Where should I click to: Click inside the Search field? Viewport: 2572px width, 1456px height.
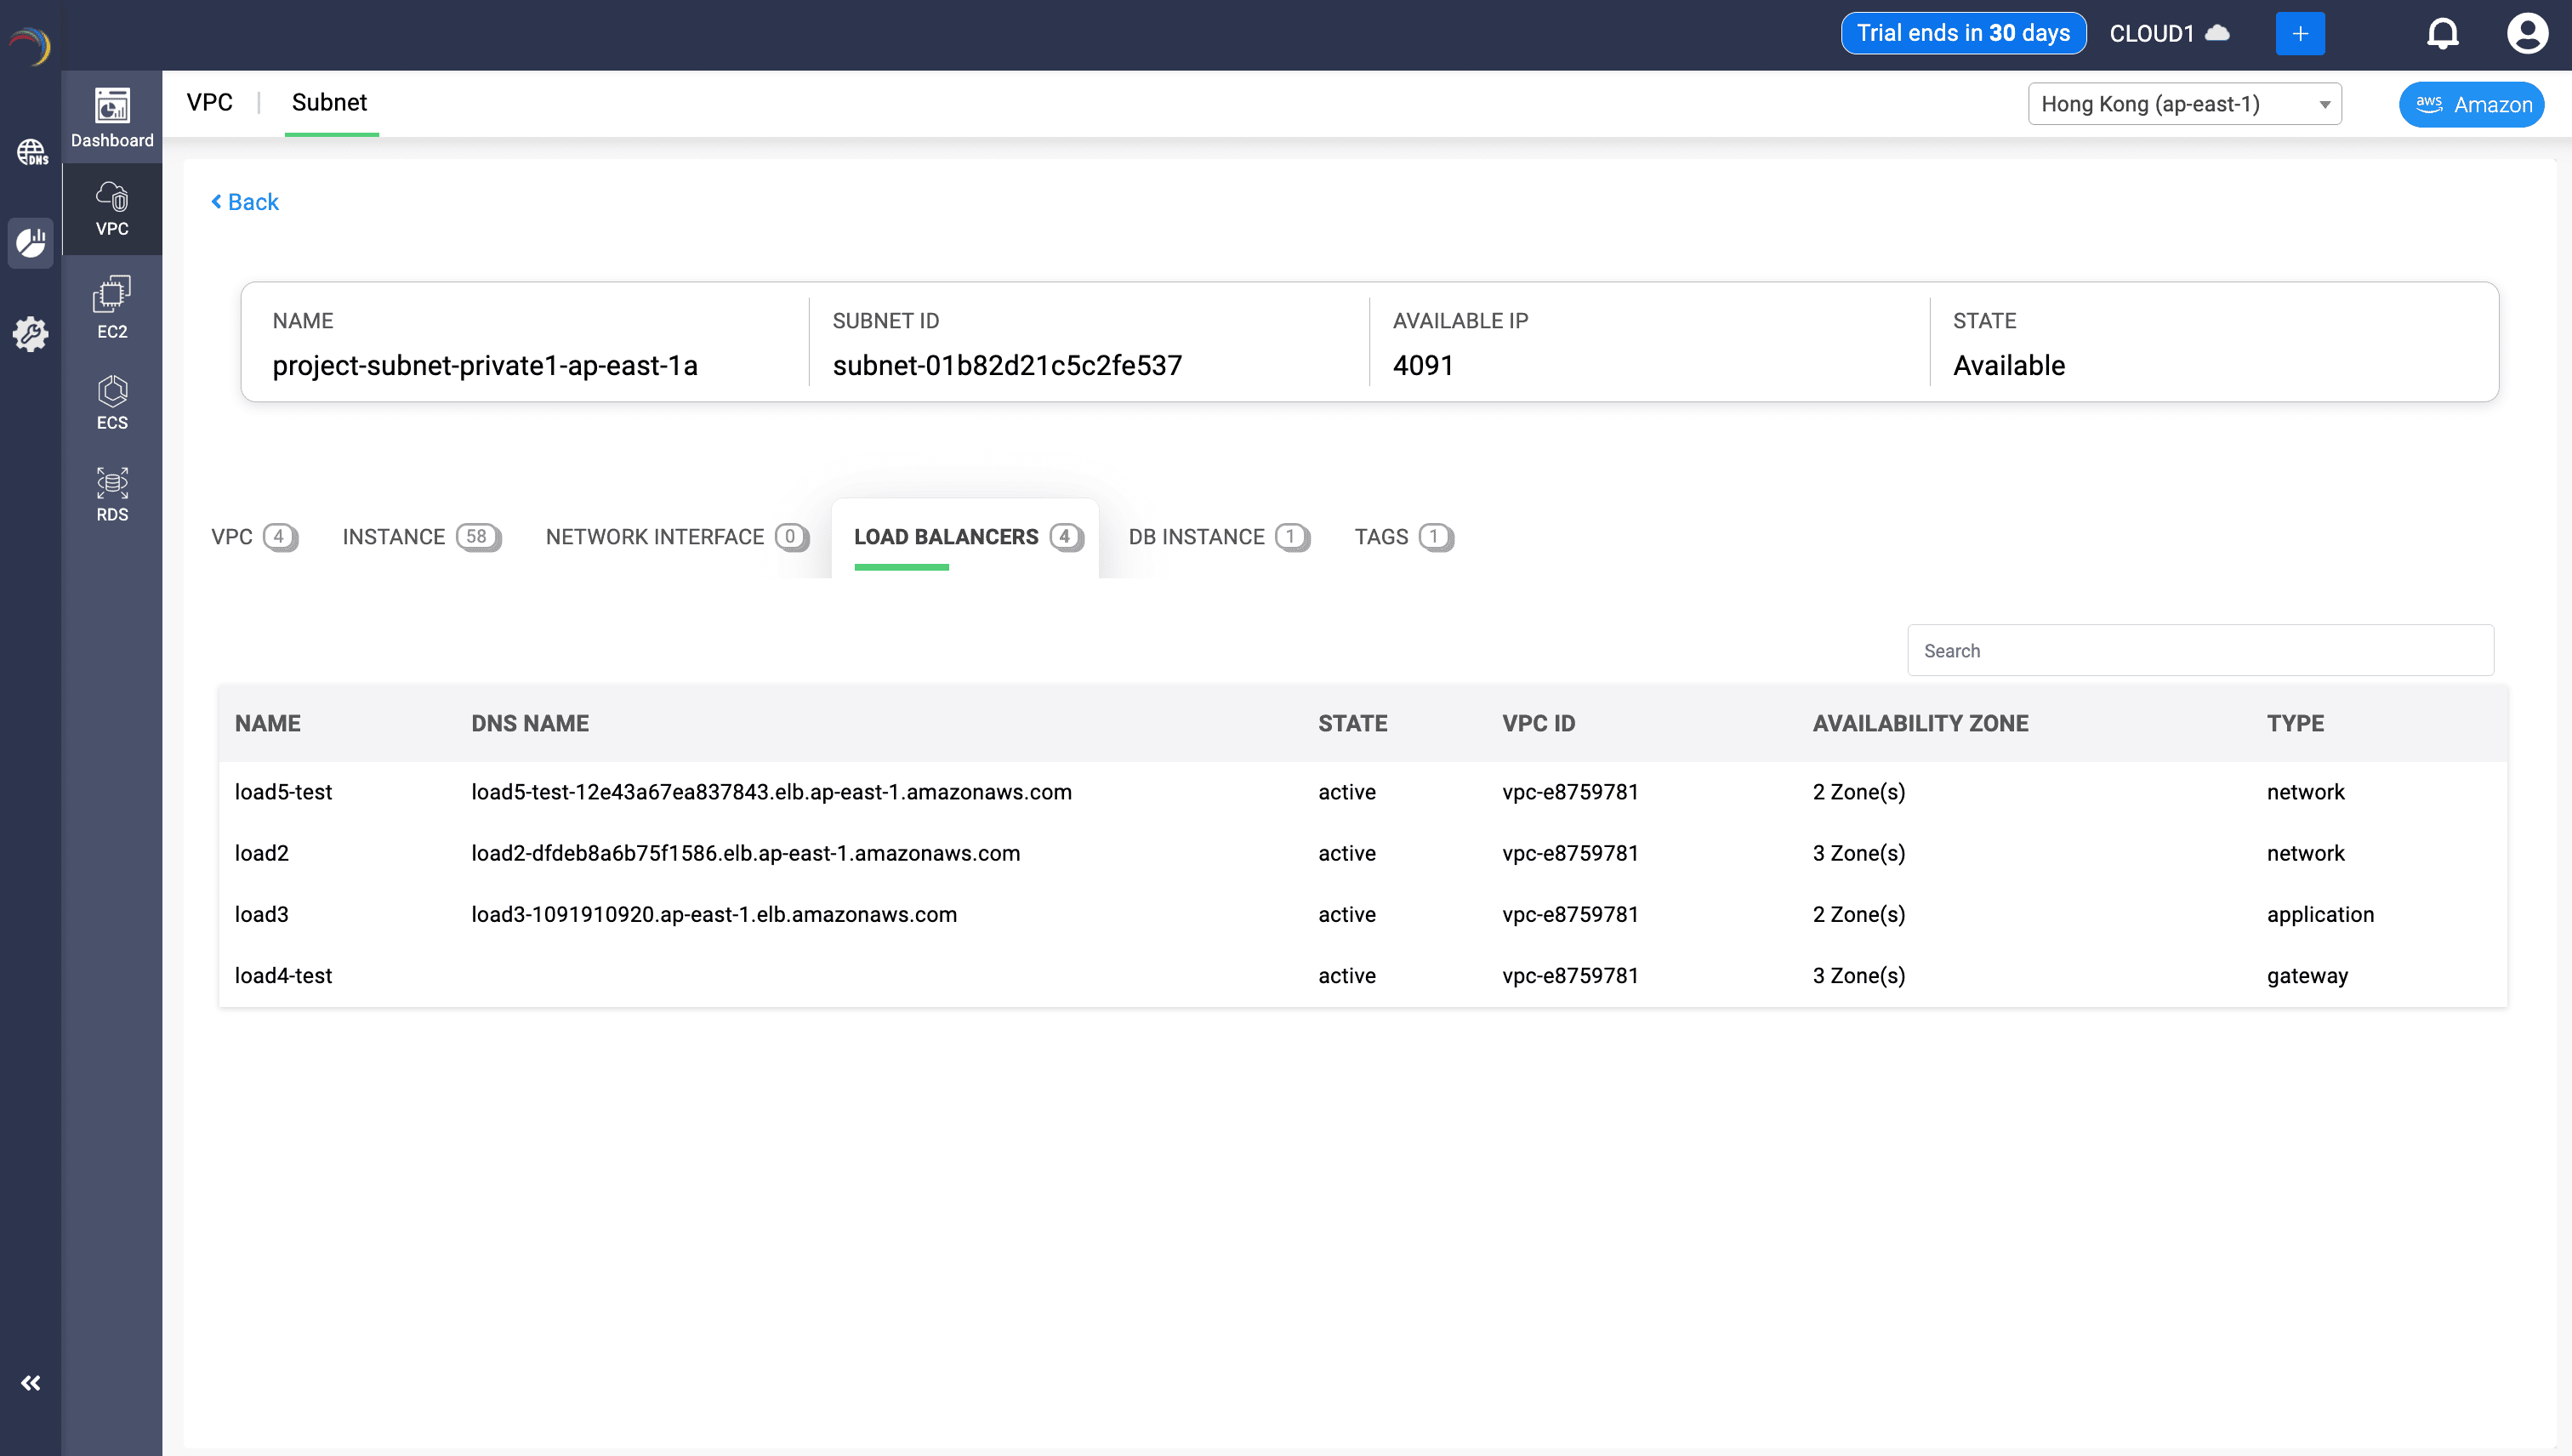click(2199, 650)
